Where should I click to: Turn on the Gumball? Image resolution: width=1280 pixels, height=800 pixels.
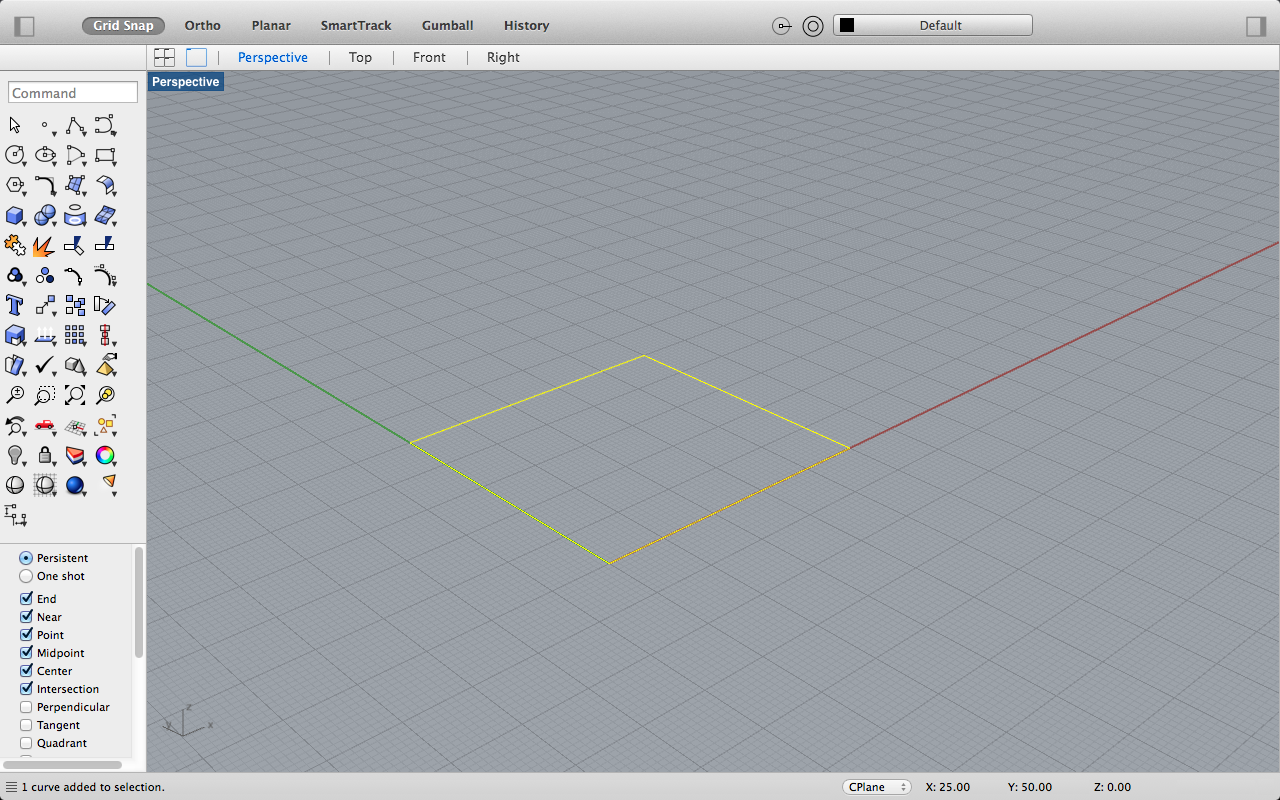448,25
